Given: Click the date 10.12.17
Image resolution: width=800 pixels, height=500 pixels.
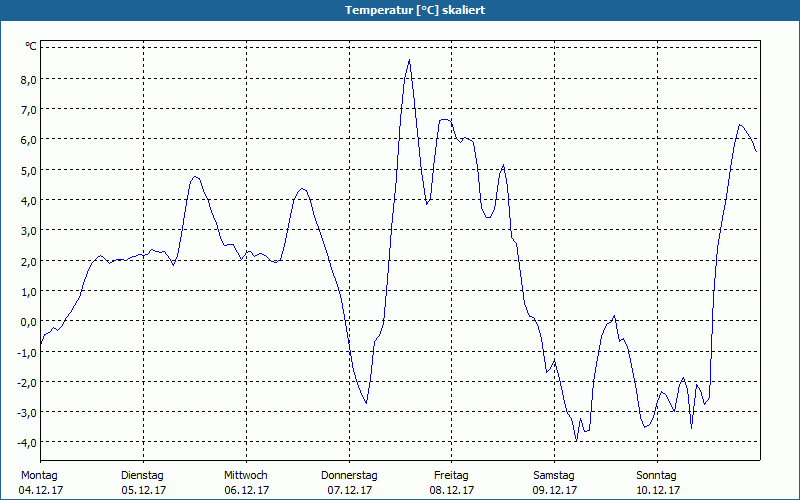Looking at the screenshot, I should (x=658, y=490).
